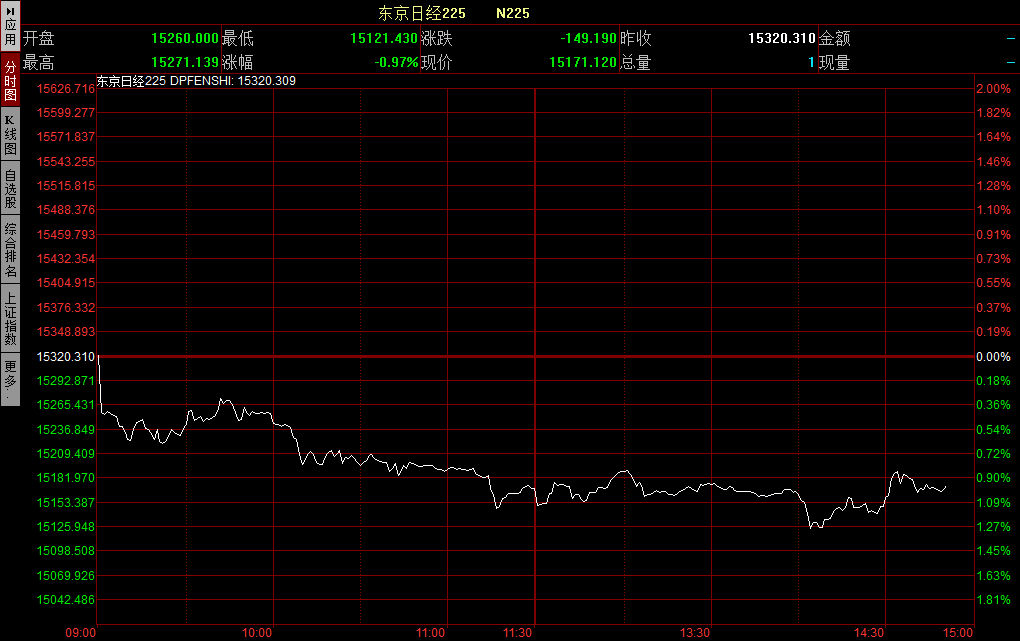Click the 15:00 closing time label
1020x641 pixels.
[957, 632]
